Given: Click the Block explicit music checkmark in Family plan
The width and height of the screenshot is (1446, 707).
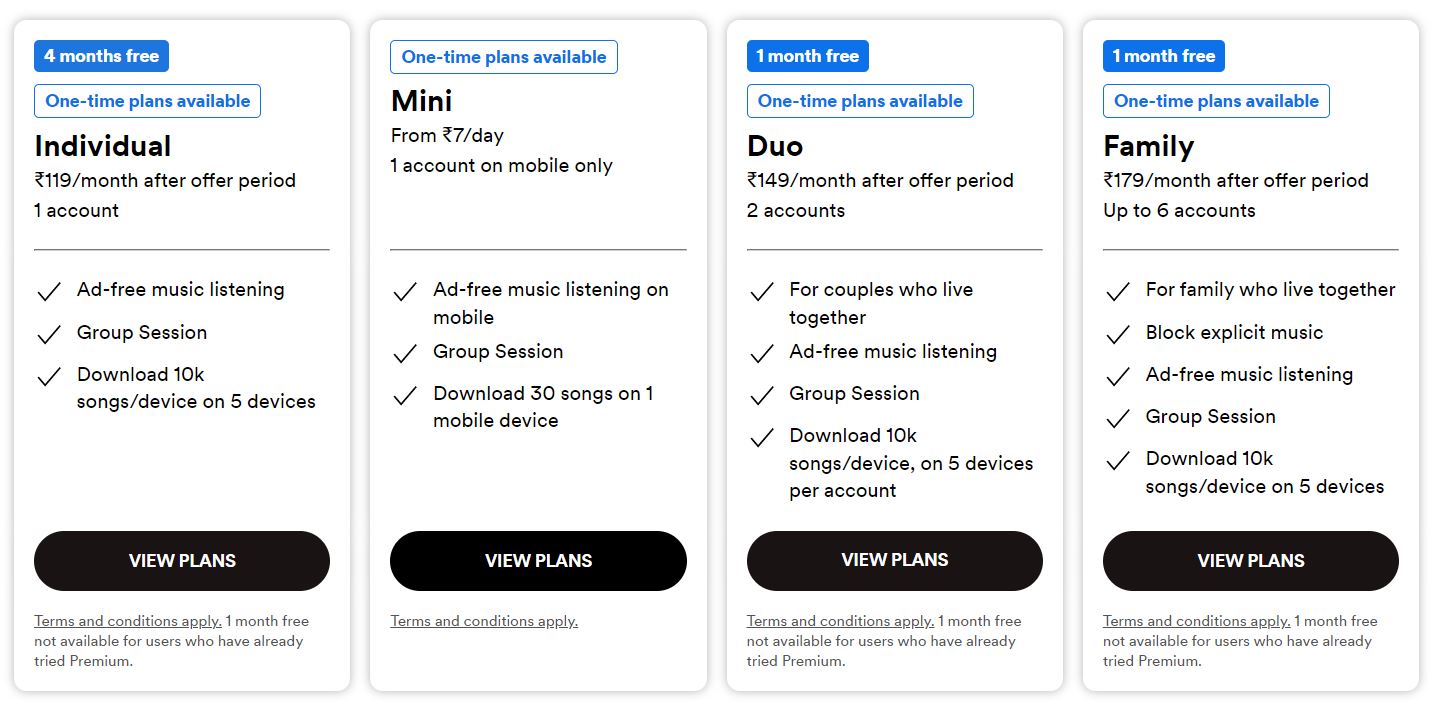Looking at the screenshot, I should pyautogui.click(x=1117, y=332).
